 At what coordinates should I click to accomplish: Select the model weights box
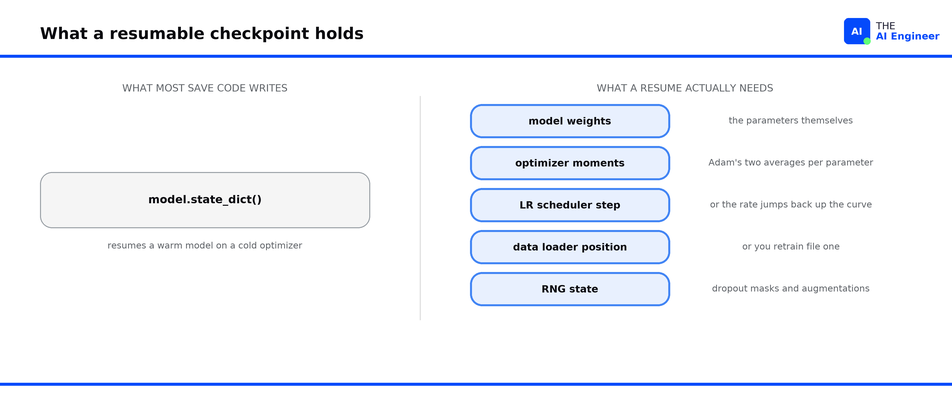570,121
